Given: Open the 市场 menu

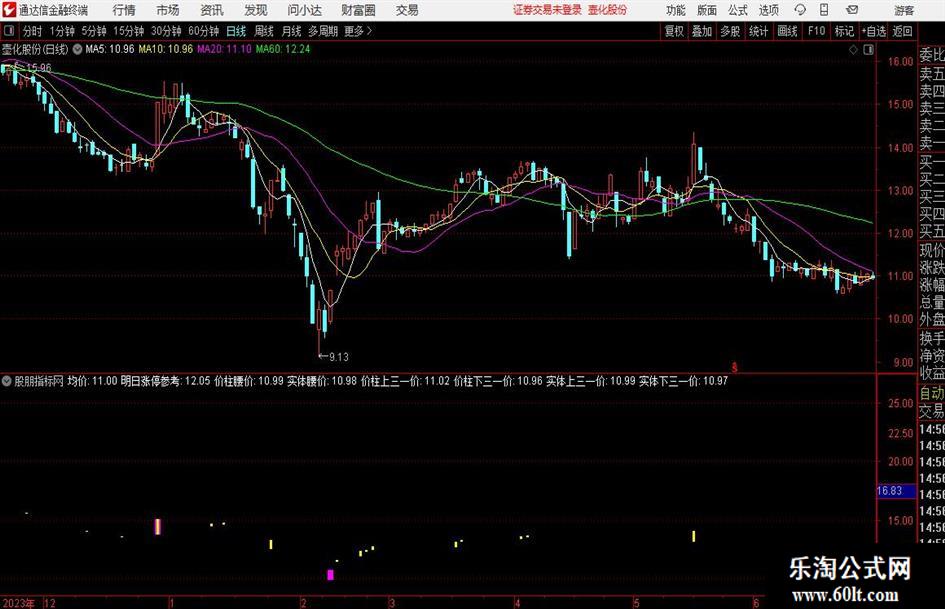Looking at the screenshot, I should coord(168,10).
